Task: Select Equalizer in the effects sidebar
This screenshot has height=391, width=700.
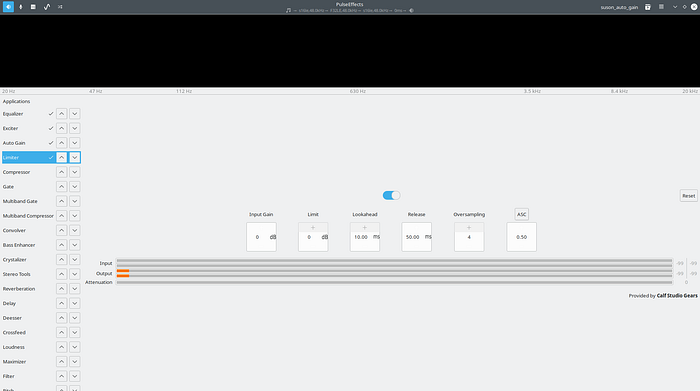Action: click(x=13, y=114)
